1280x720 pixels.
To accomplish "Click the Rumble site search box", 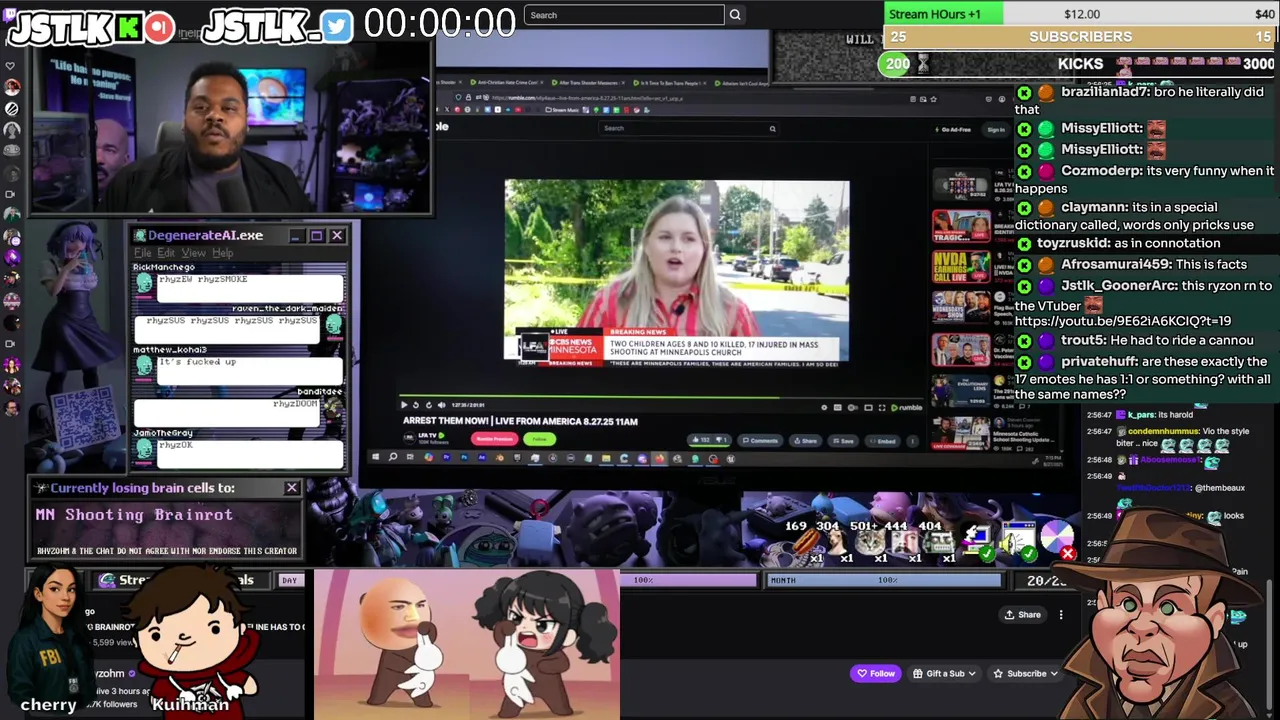I will pos(688,128).
